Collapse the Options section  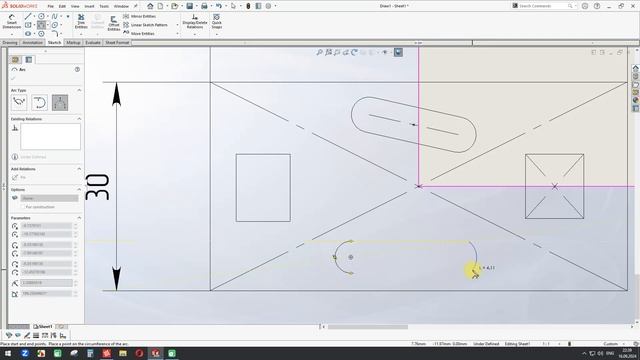click(79, 190)
